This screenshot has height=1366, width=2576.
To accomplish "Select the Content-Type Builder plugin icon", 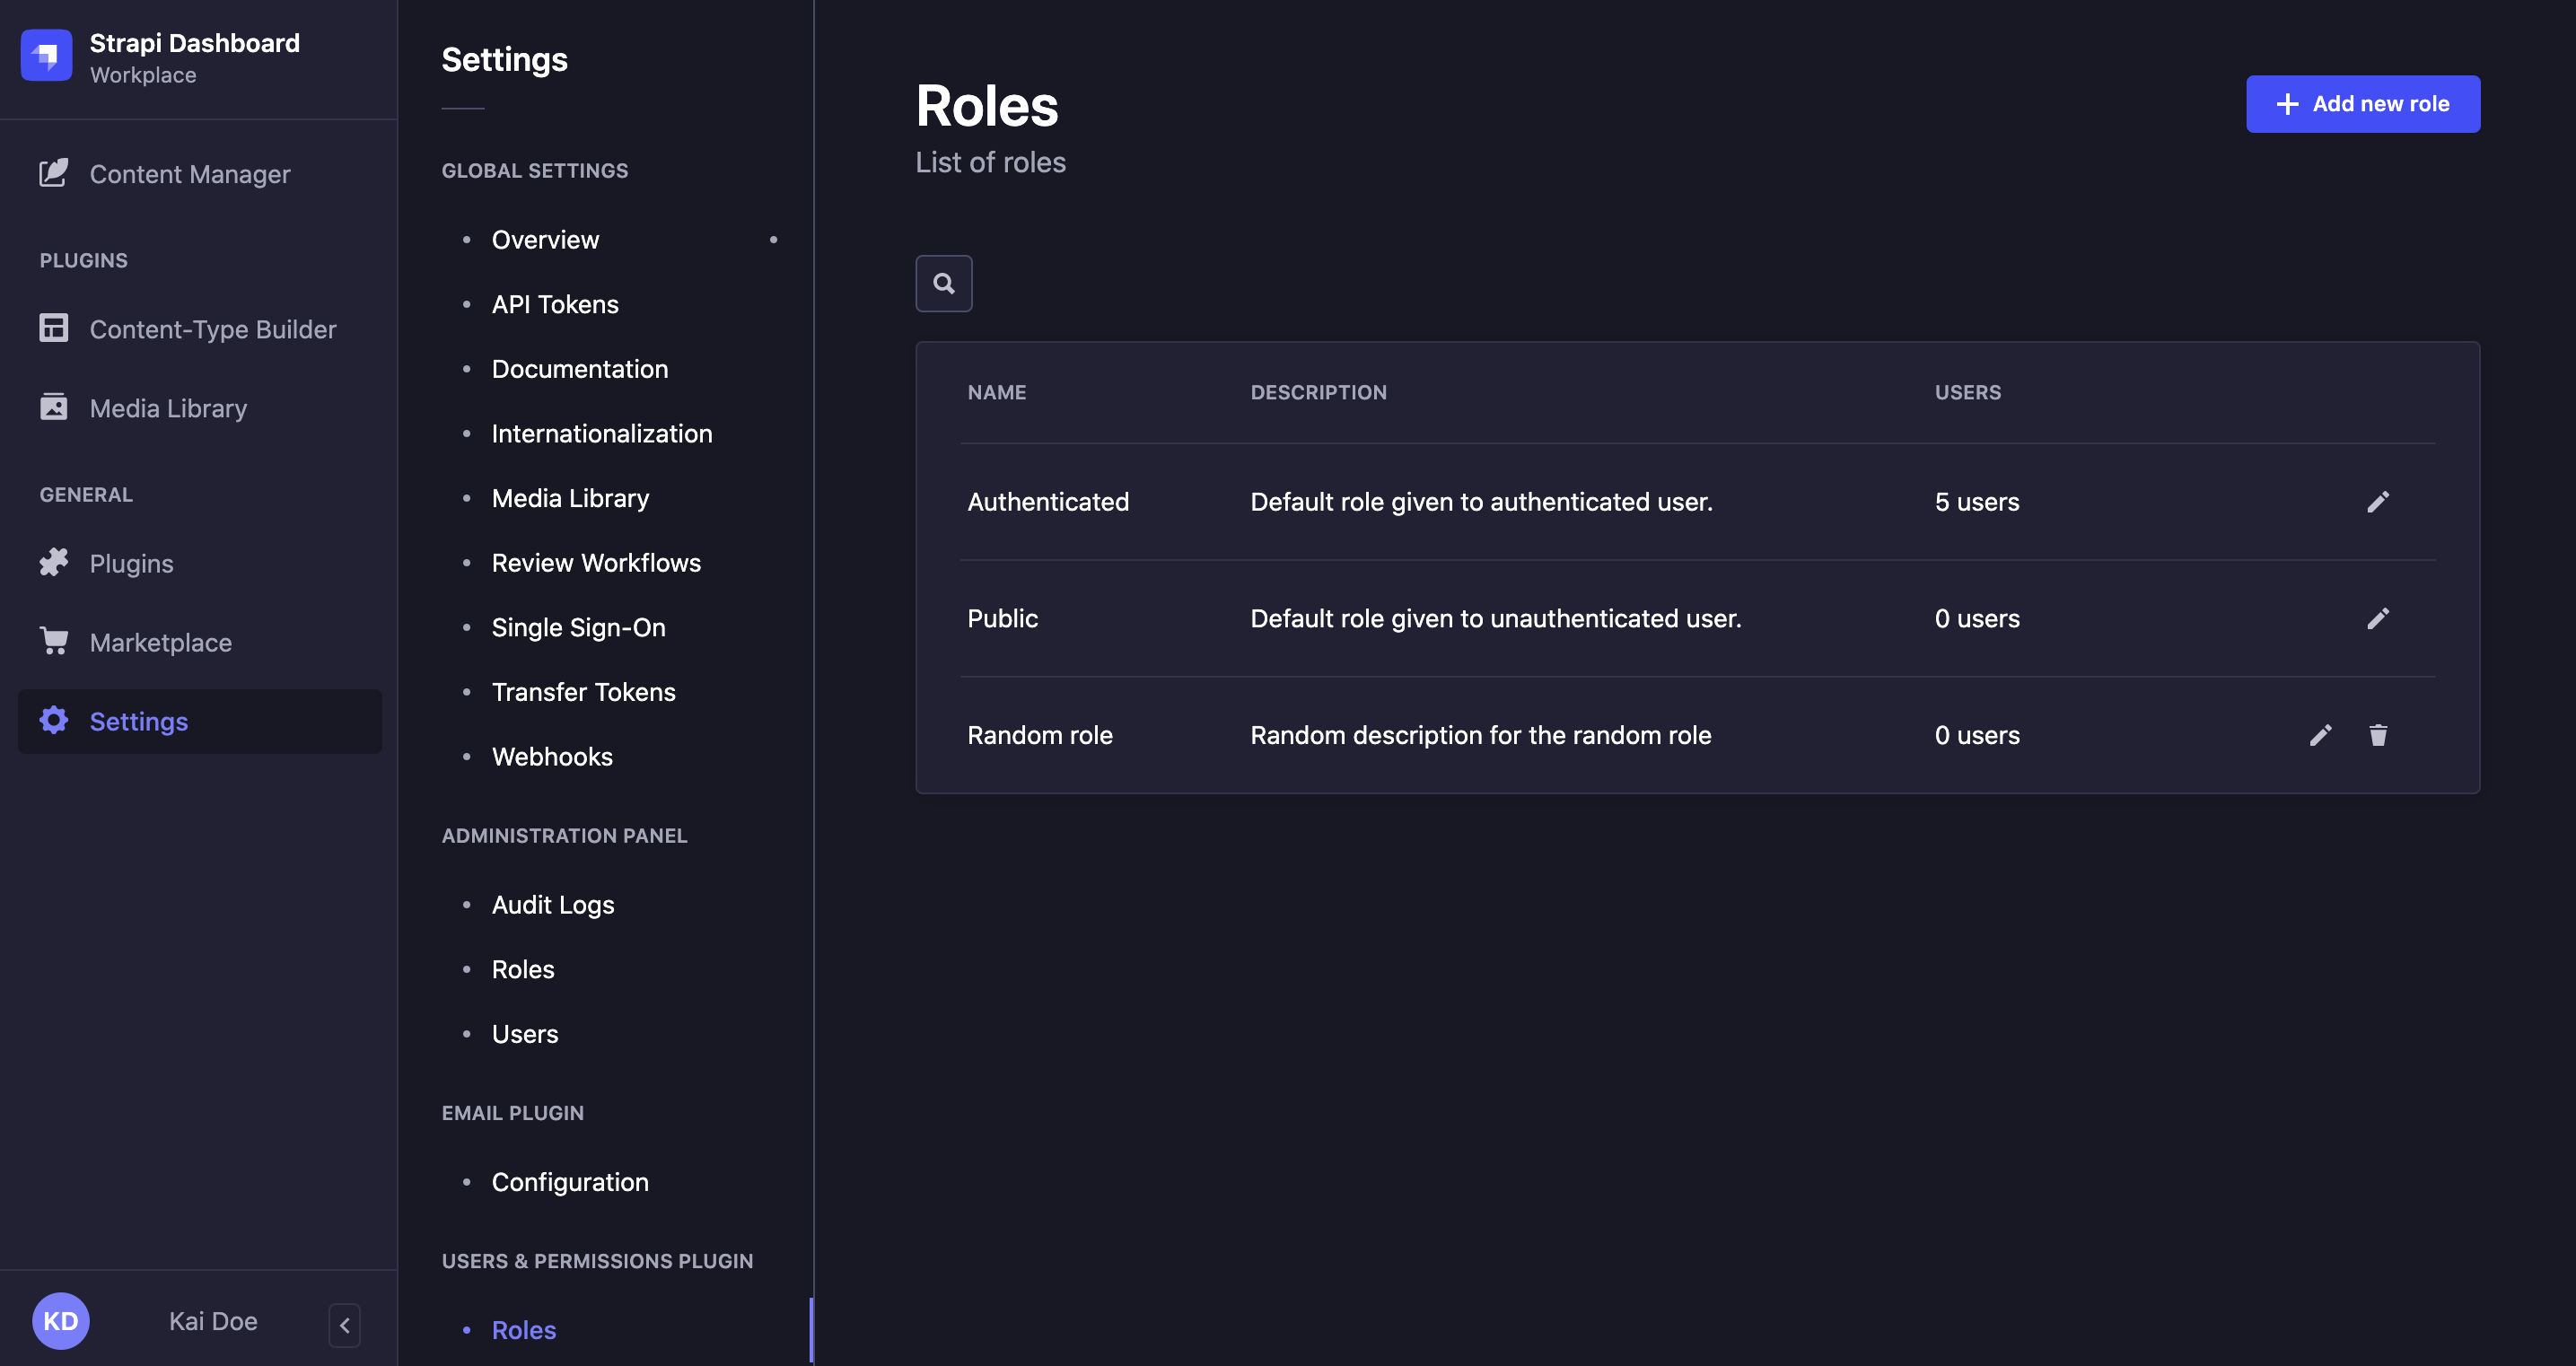I will pyautogui.click(x=55, y=328).
